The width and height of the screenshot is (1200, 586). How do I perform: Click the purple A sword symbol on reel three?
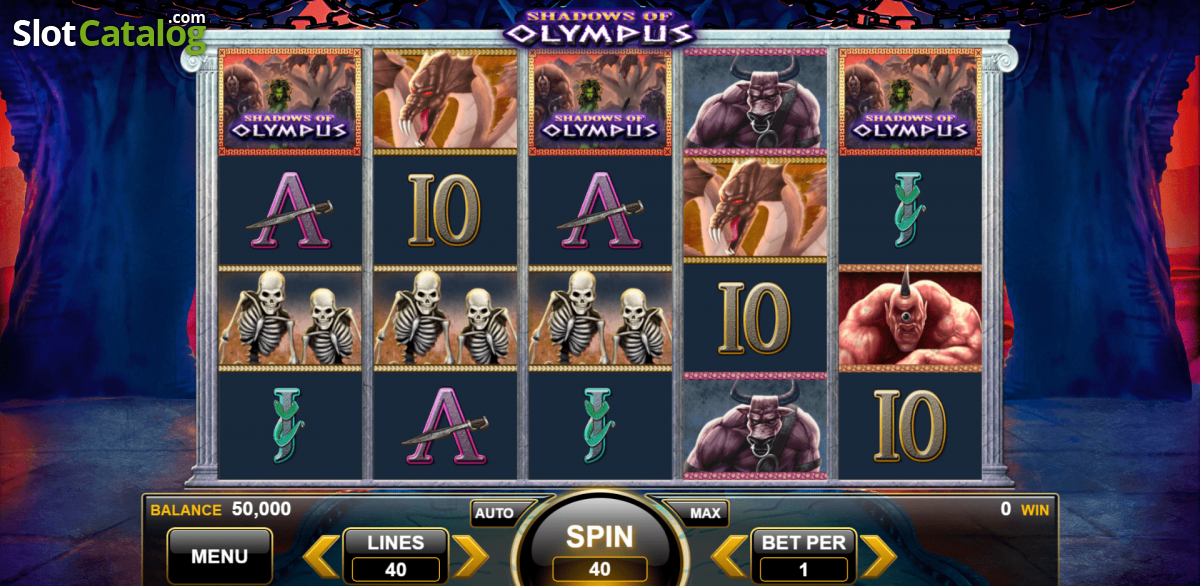600,210
